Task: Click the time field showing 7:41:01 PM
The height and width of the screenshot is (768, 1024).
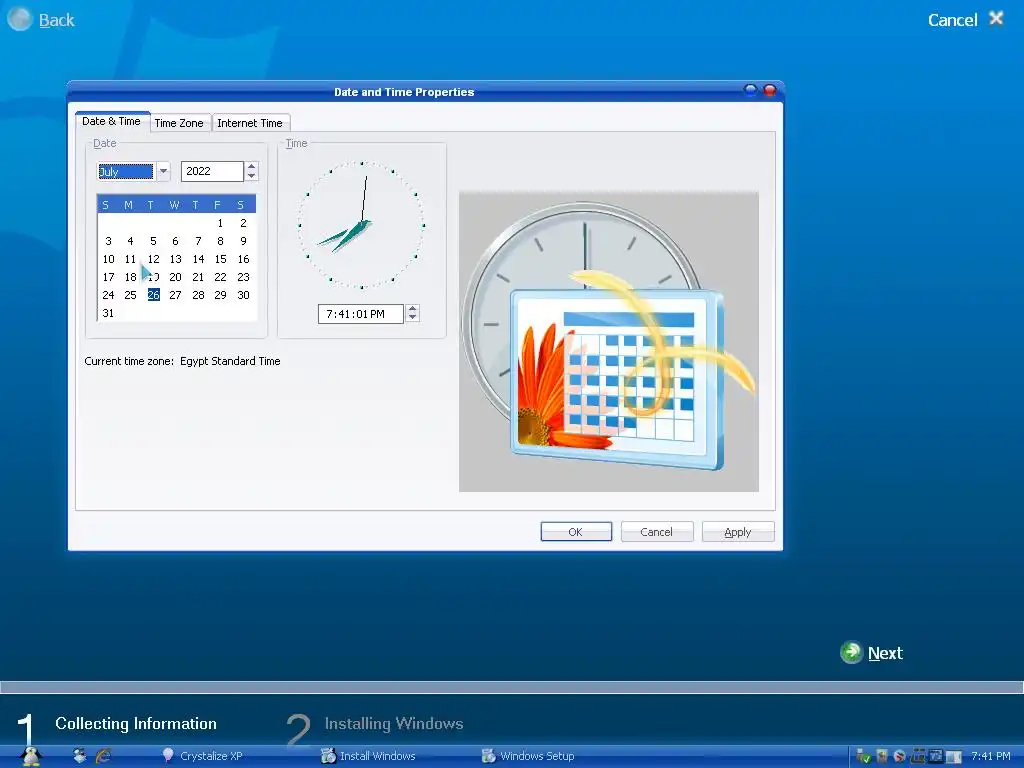Action: pyautogui.click(x=361, y=313)
